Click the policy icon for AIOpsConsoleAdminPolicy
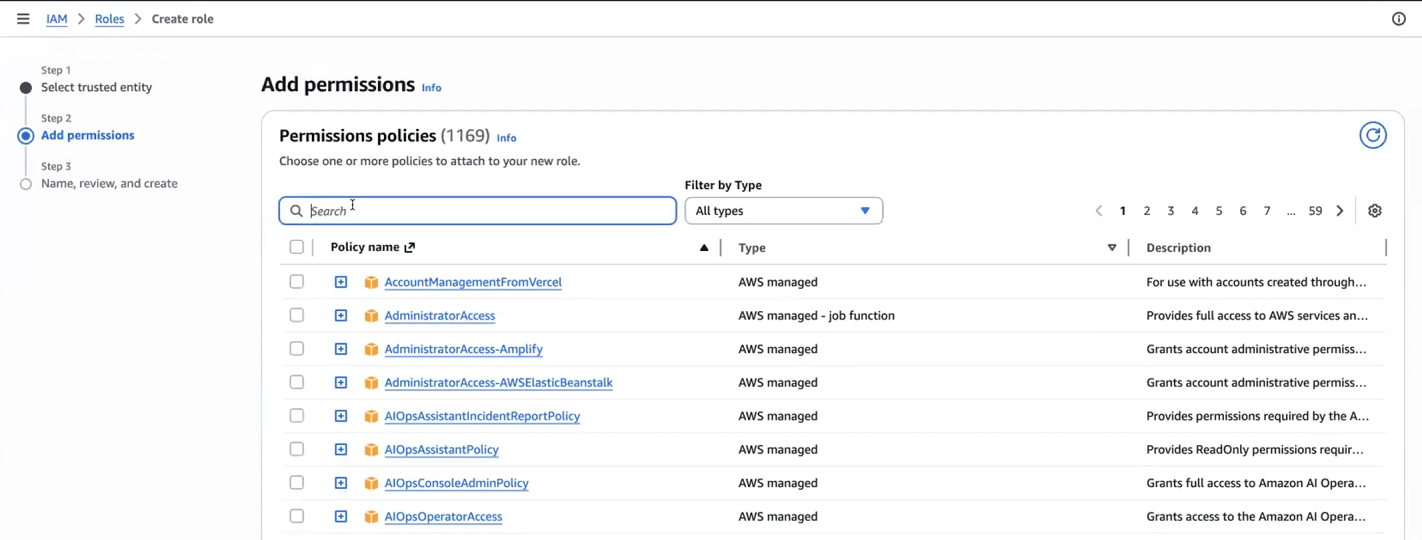Image resolution: width=1422 pixels, height=540 pixels. click(x=371, y=484)
